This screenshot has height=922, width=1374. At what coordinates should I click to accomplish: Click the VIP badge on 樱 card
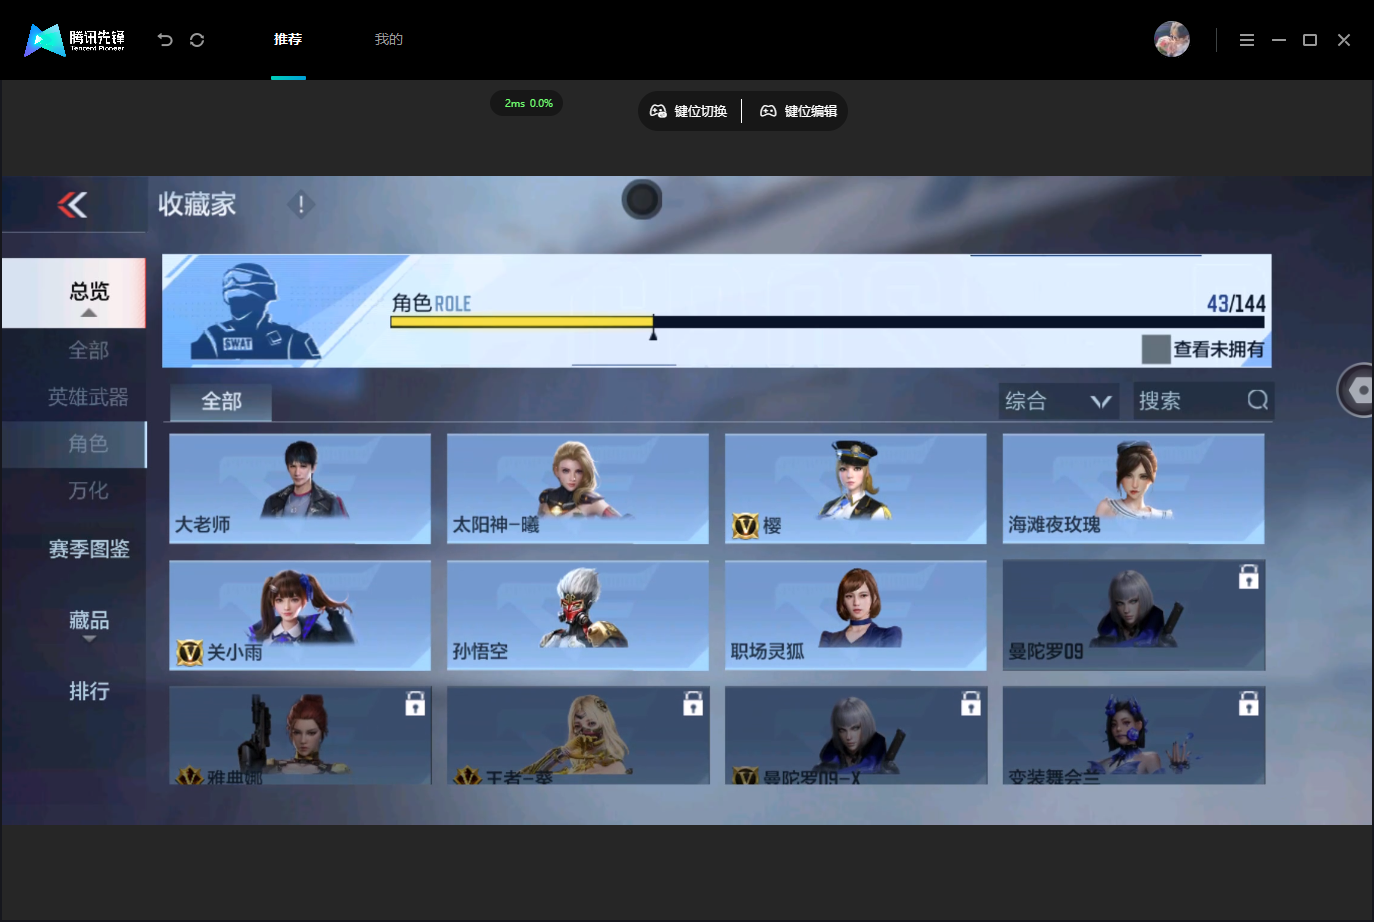coord(745,525)
